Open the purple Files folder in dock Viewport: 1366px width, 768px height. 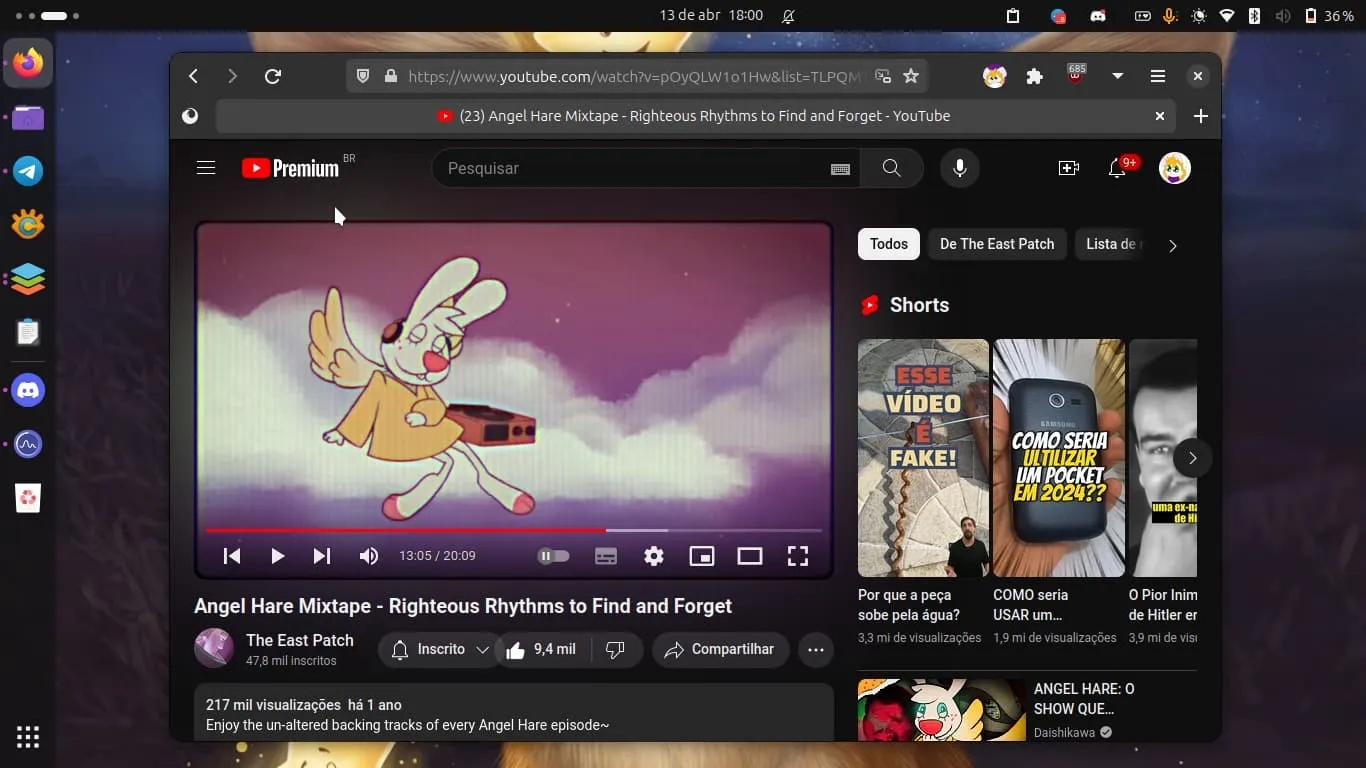point(28,118)
